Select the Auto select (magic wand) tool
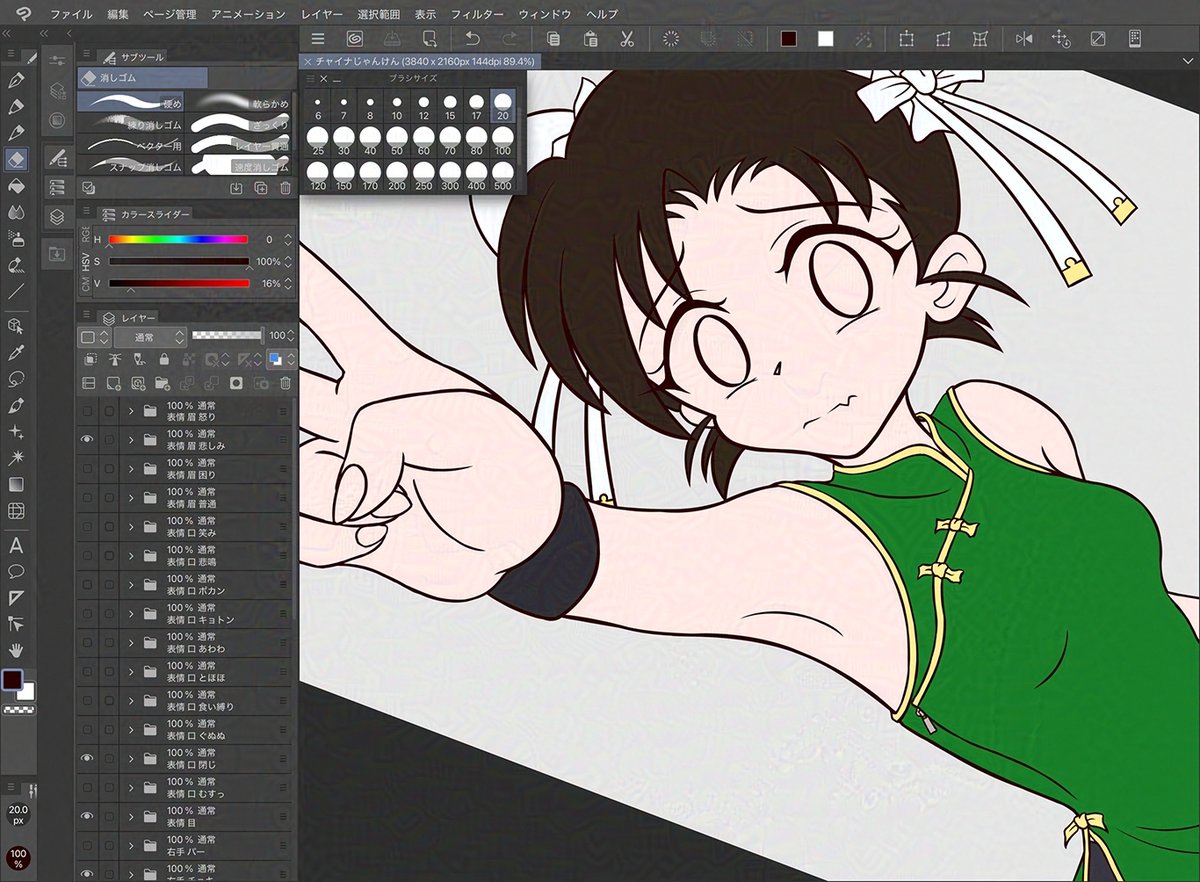Image resolution: width=1200 pixels, height=882 pixels. pos(16,458)
